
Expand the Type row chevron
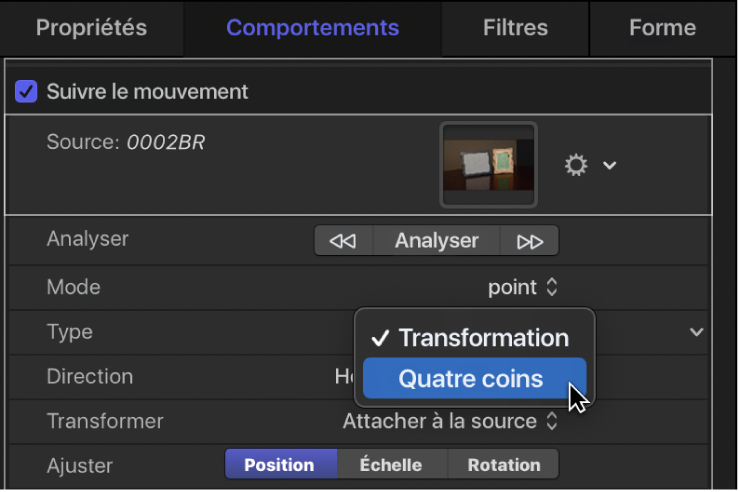[697, 332]
